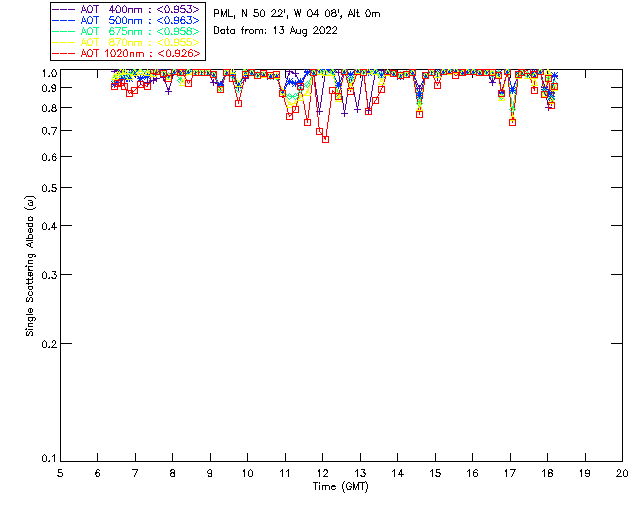Click y-axis tick label 0.2
Screen dimensions: 640x512
tap(49, 344)
